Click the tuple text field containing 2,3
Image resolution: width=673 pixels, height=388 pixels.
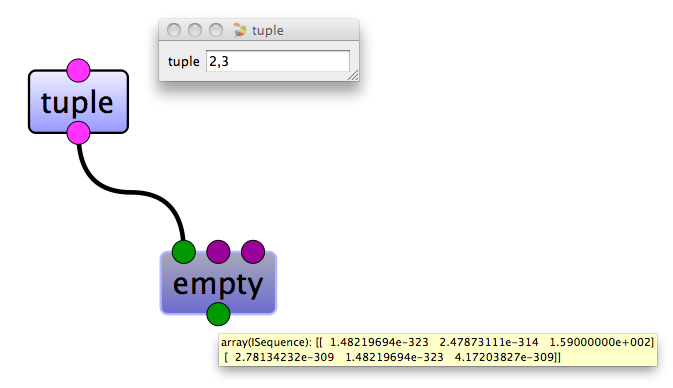pos(278,61)
